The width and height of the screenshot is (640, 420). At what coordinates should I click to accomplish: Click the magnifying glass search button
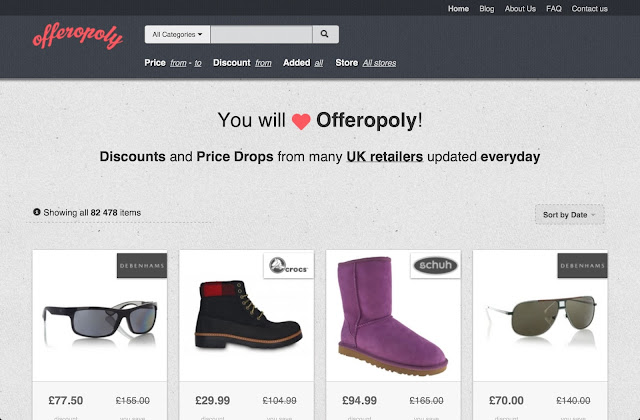[325, 34]
